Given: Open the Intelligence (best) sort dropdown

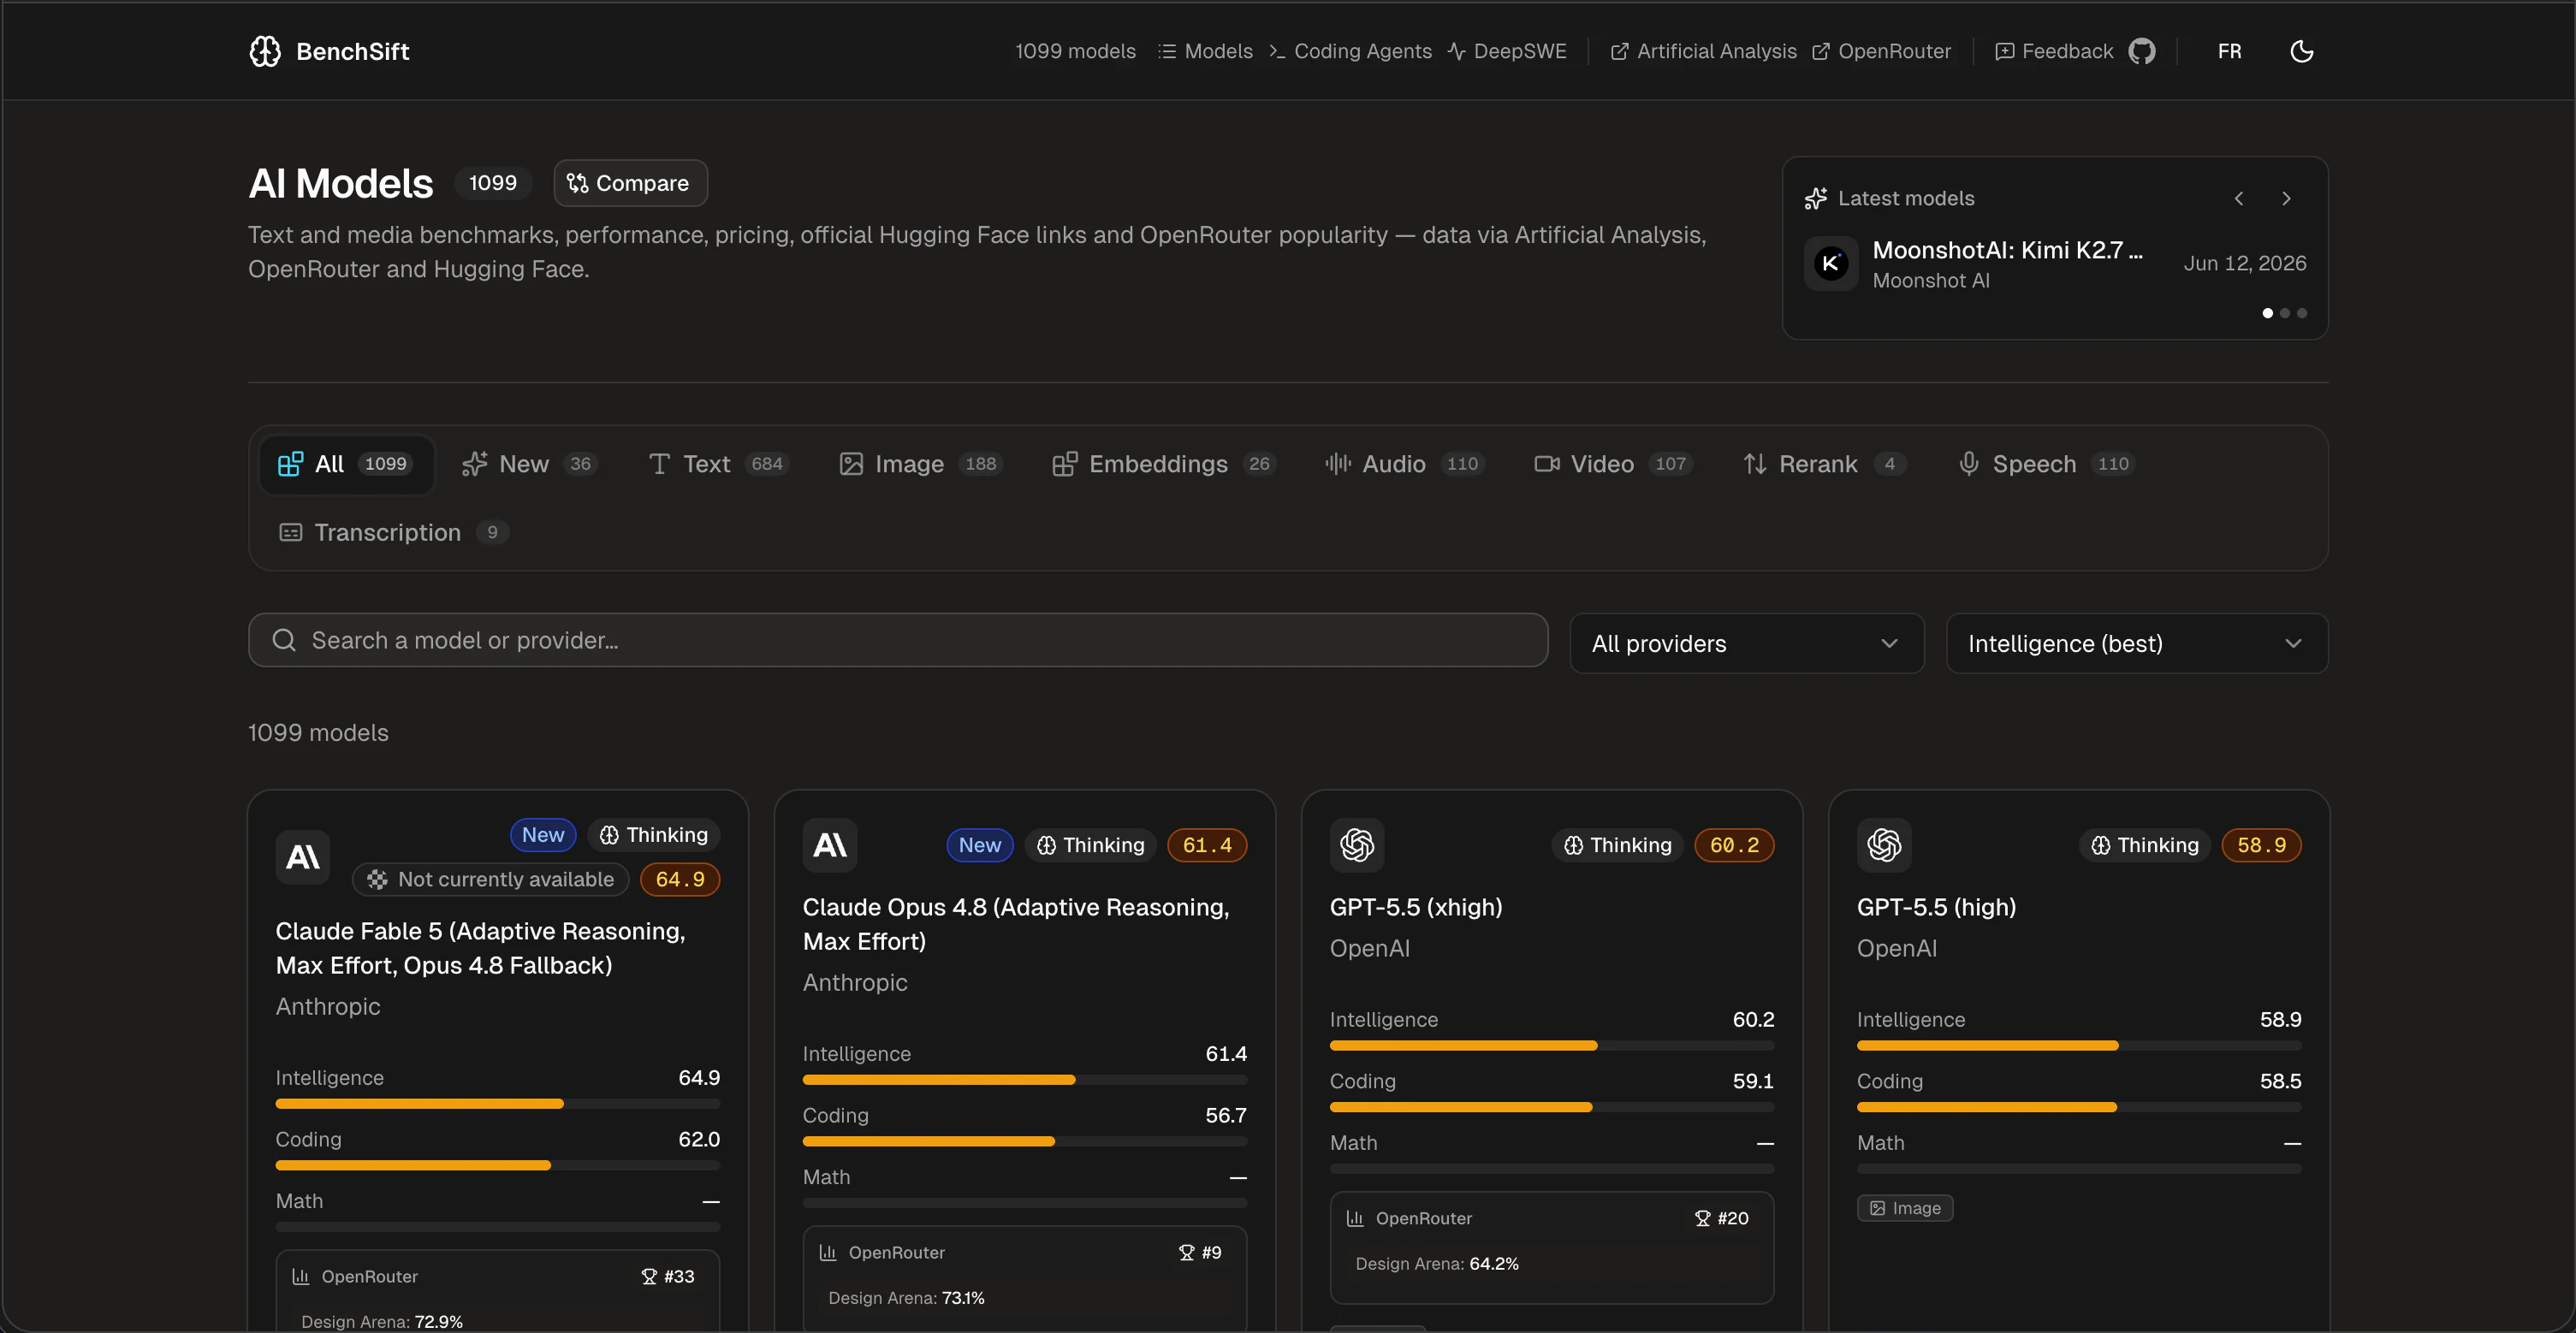Looking at the screenshot, I should 2137,643.
